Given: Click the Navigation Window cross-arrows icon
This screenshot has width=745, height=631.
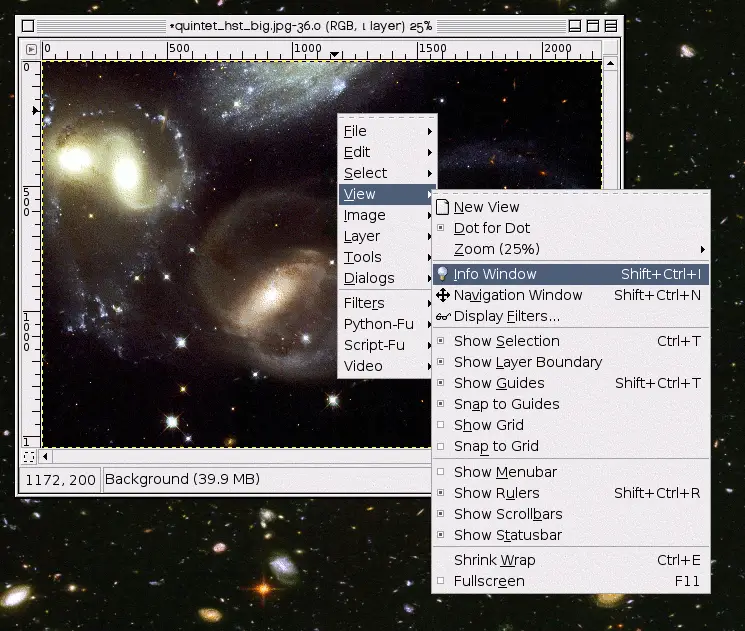Looking at the screenshot, I should point(442,295).
